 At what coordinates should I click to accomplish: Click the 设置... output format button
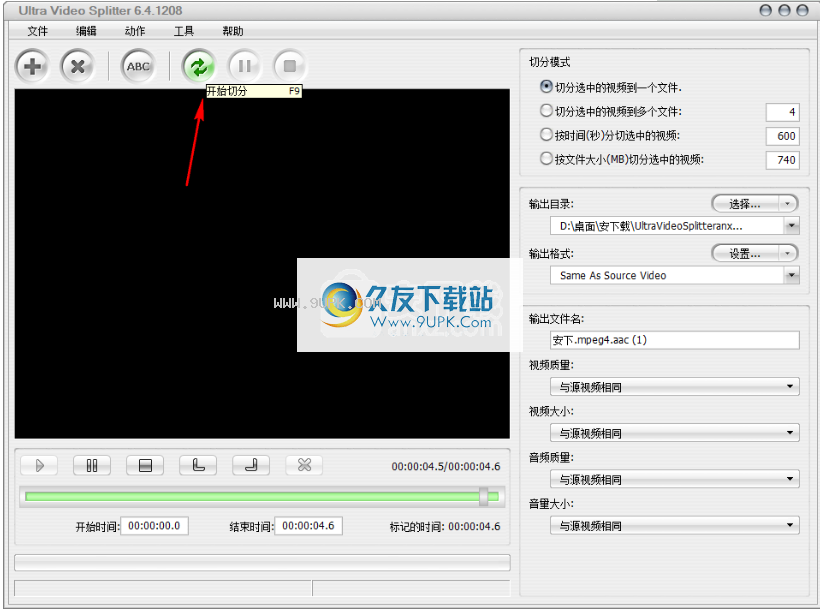pos(745,254)
